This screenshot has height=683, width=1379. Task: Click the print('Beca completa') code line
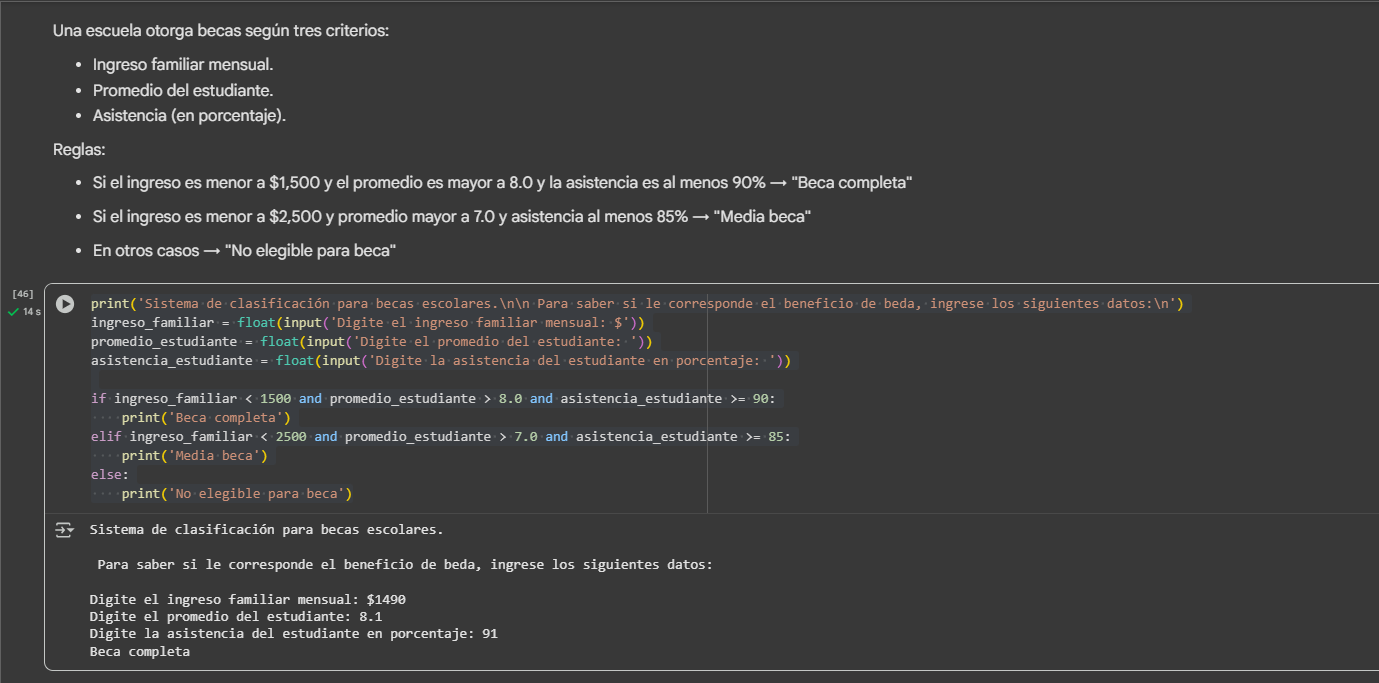[206, 418]
